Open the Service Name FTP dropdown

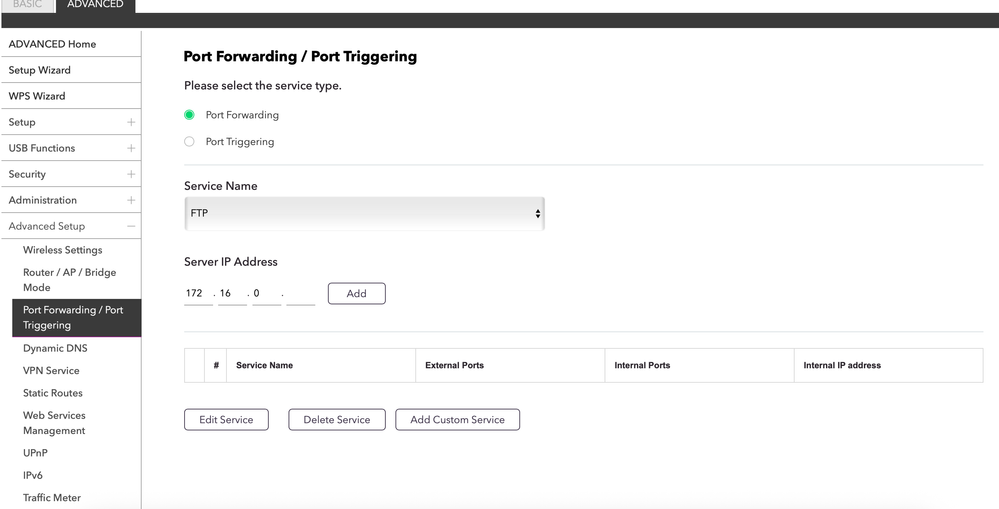coord(364,213)
